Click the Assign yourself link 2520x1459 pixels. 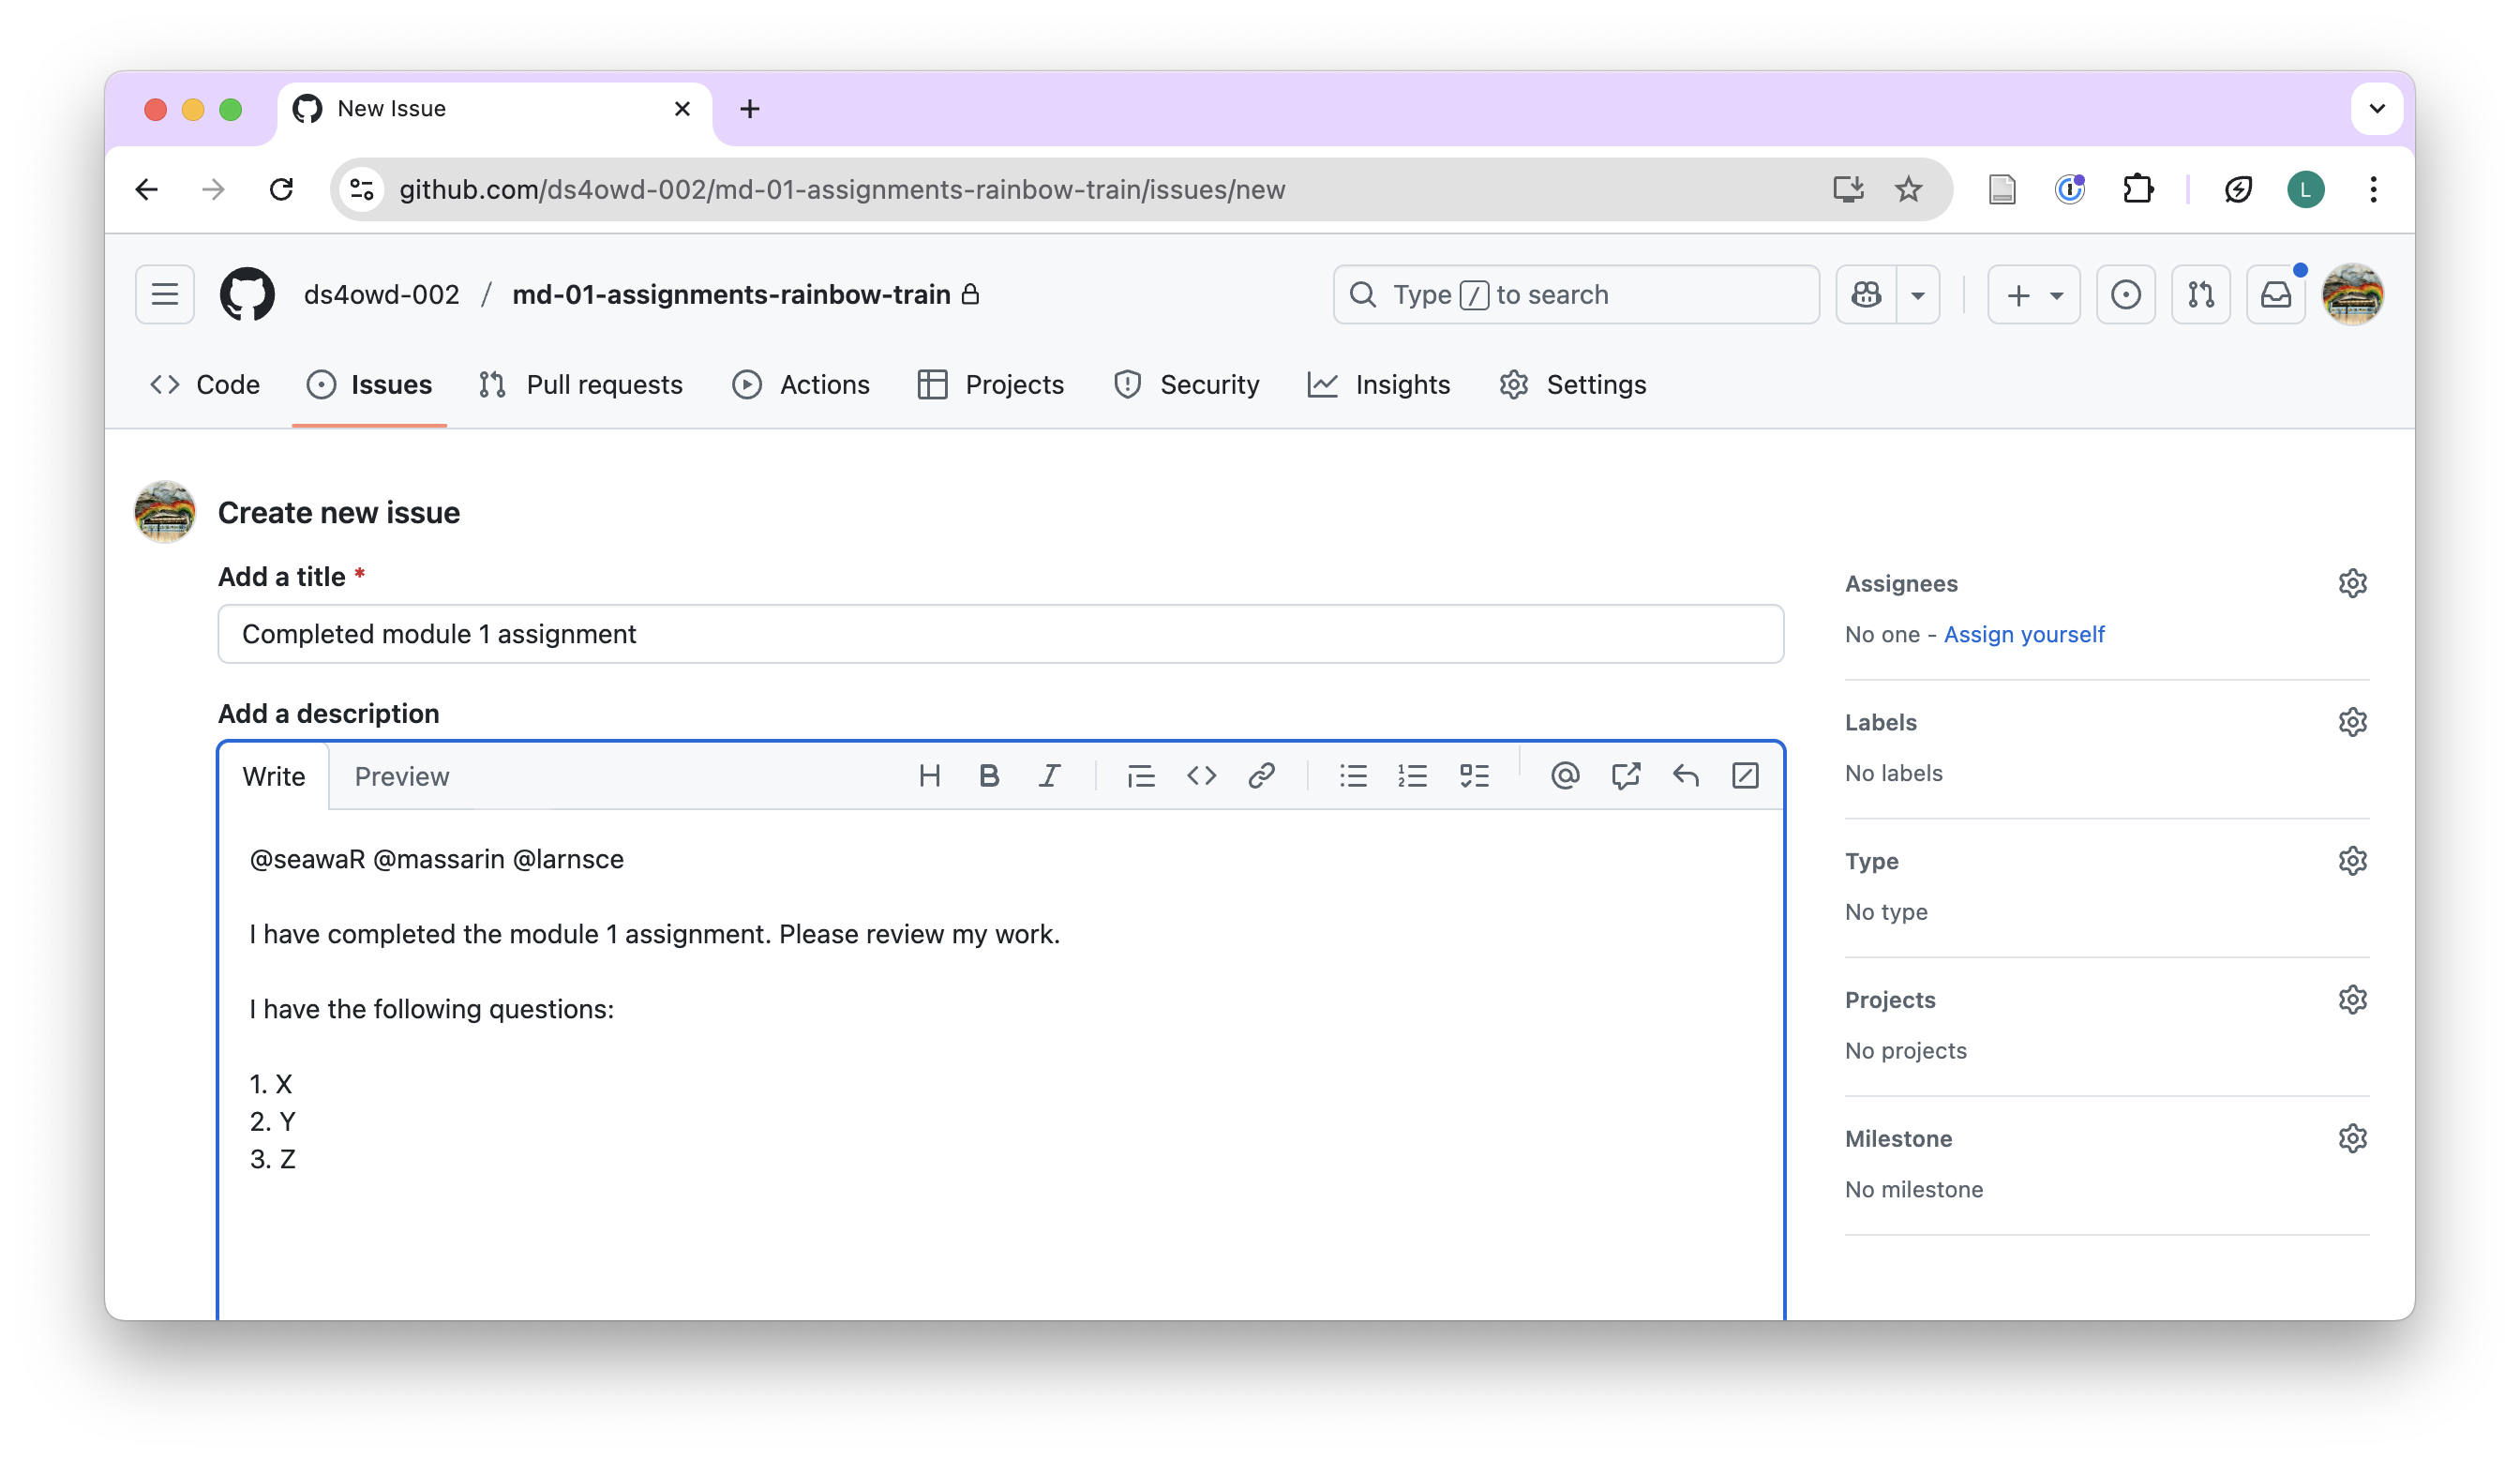pos(2023,635)
